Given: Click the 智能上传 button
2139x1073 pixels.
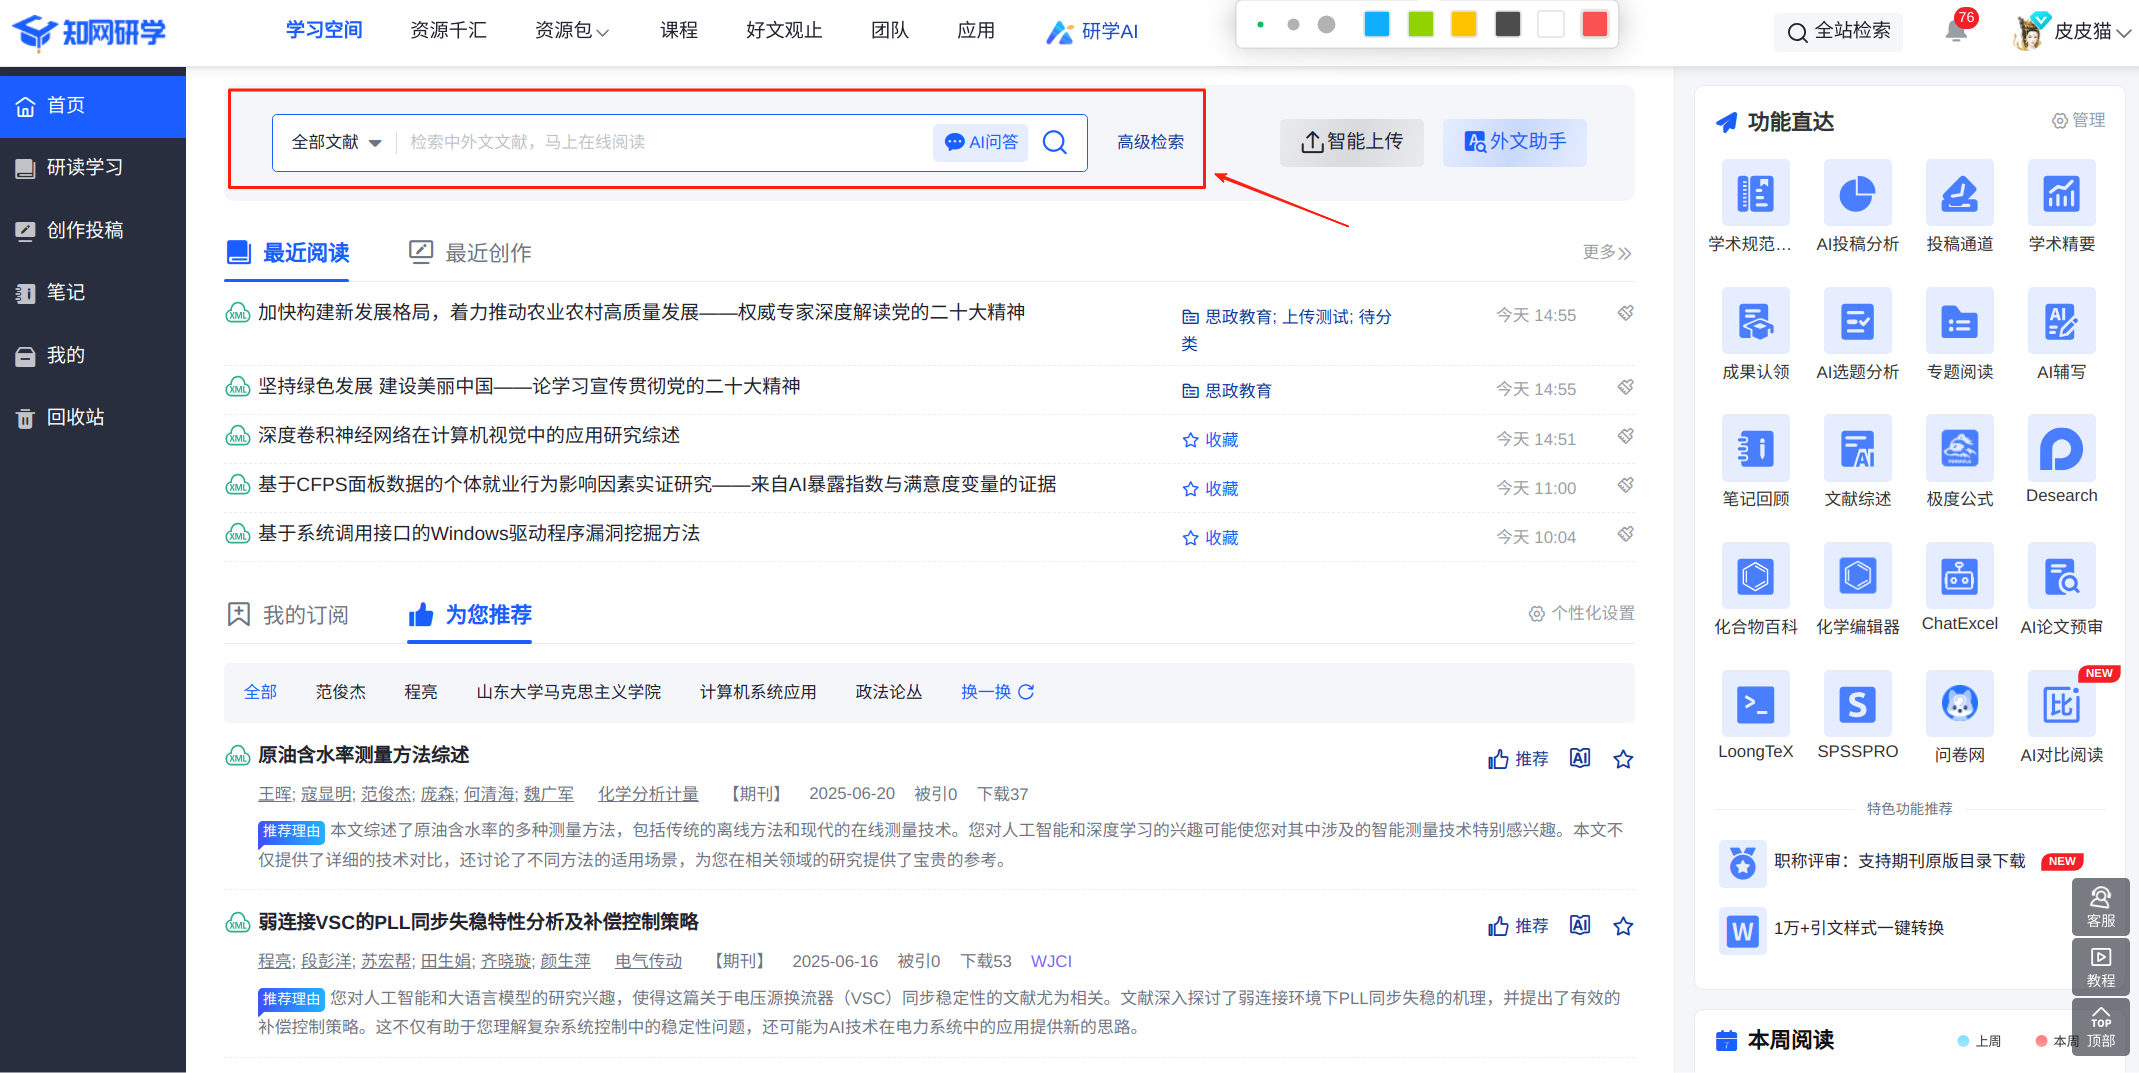Looking at the screenshot, I should click(1351, 142).
